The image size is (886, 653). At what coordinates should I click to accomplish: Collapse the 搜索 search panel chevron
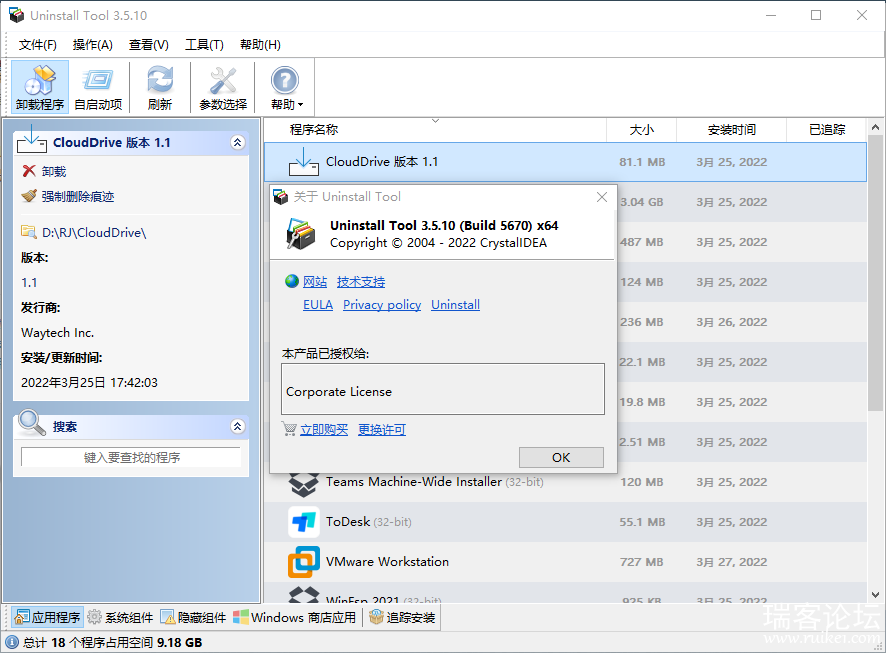[238, 426]
